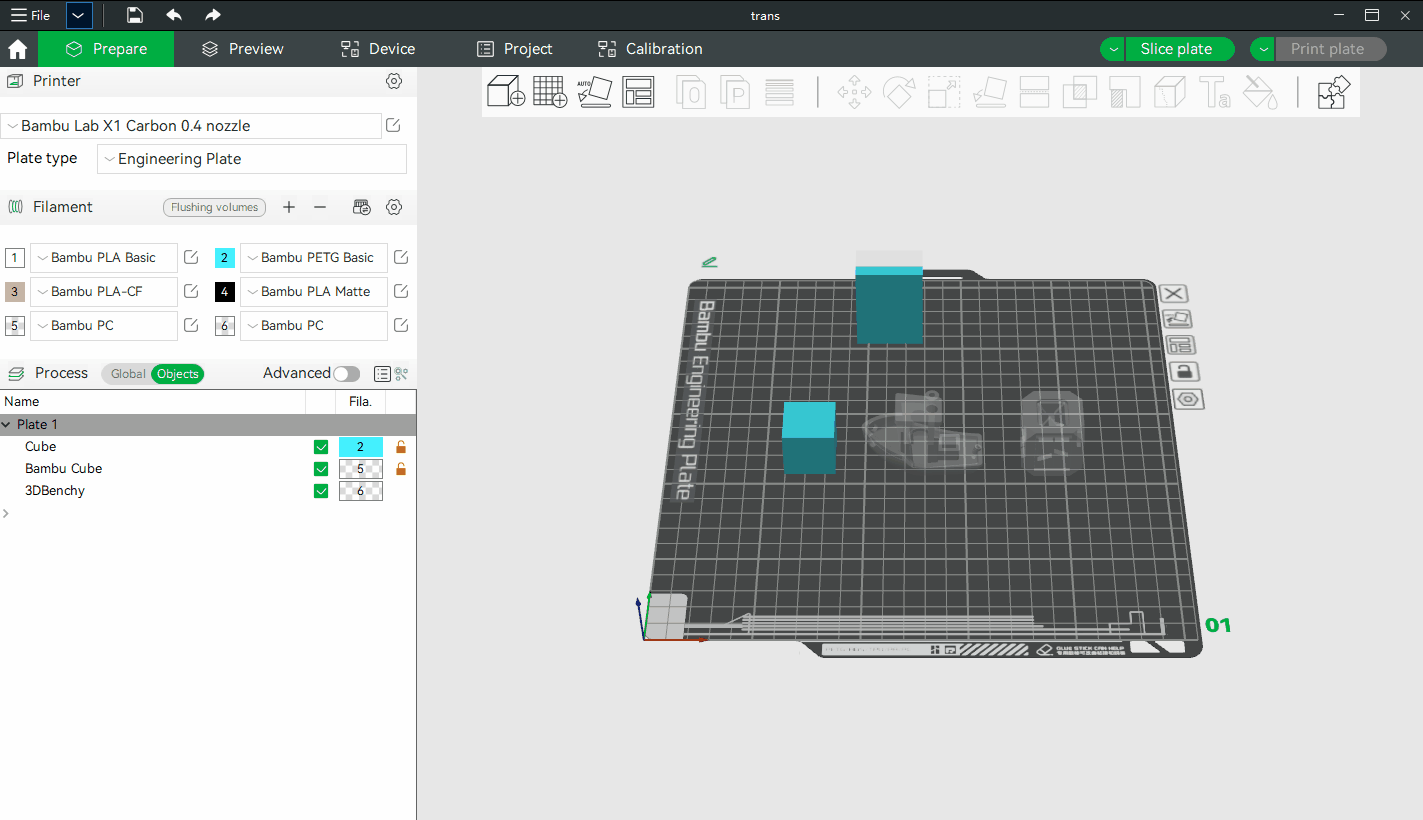Select the Lay on face tool
The image size is (1423, 820).
tap(990, 92)
